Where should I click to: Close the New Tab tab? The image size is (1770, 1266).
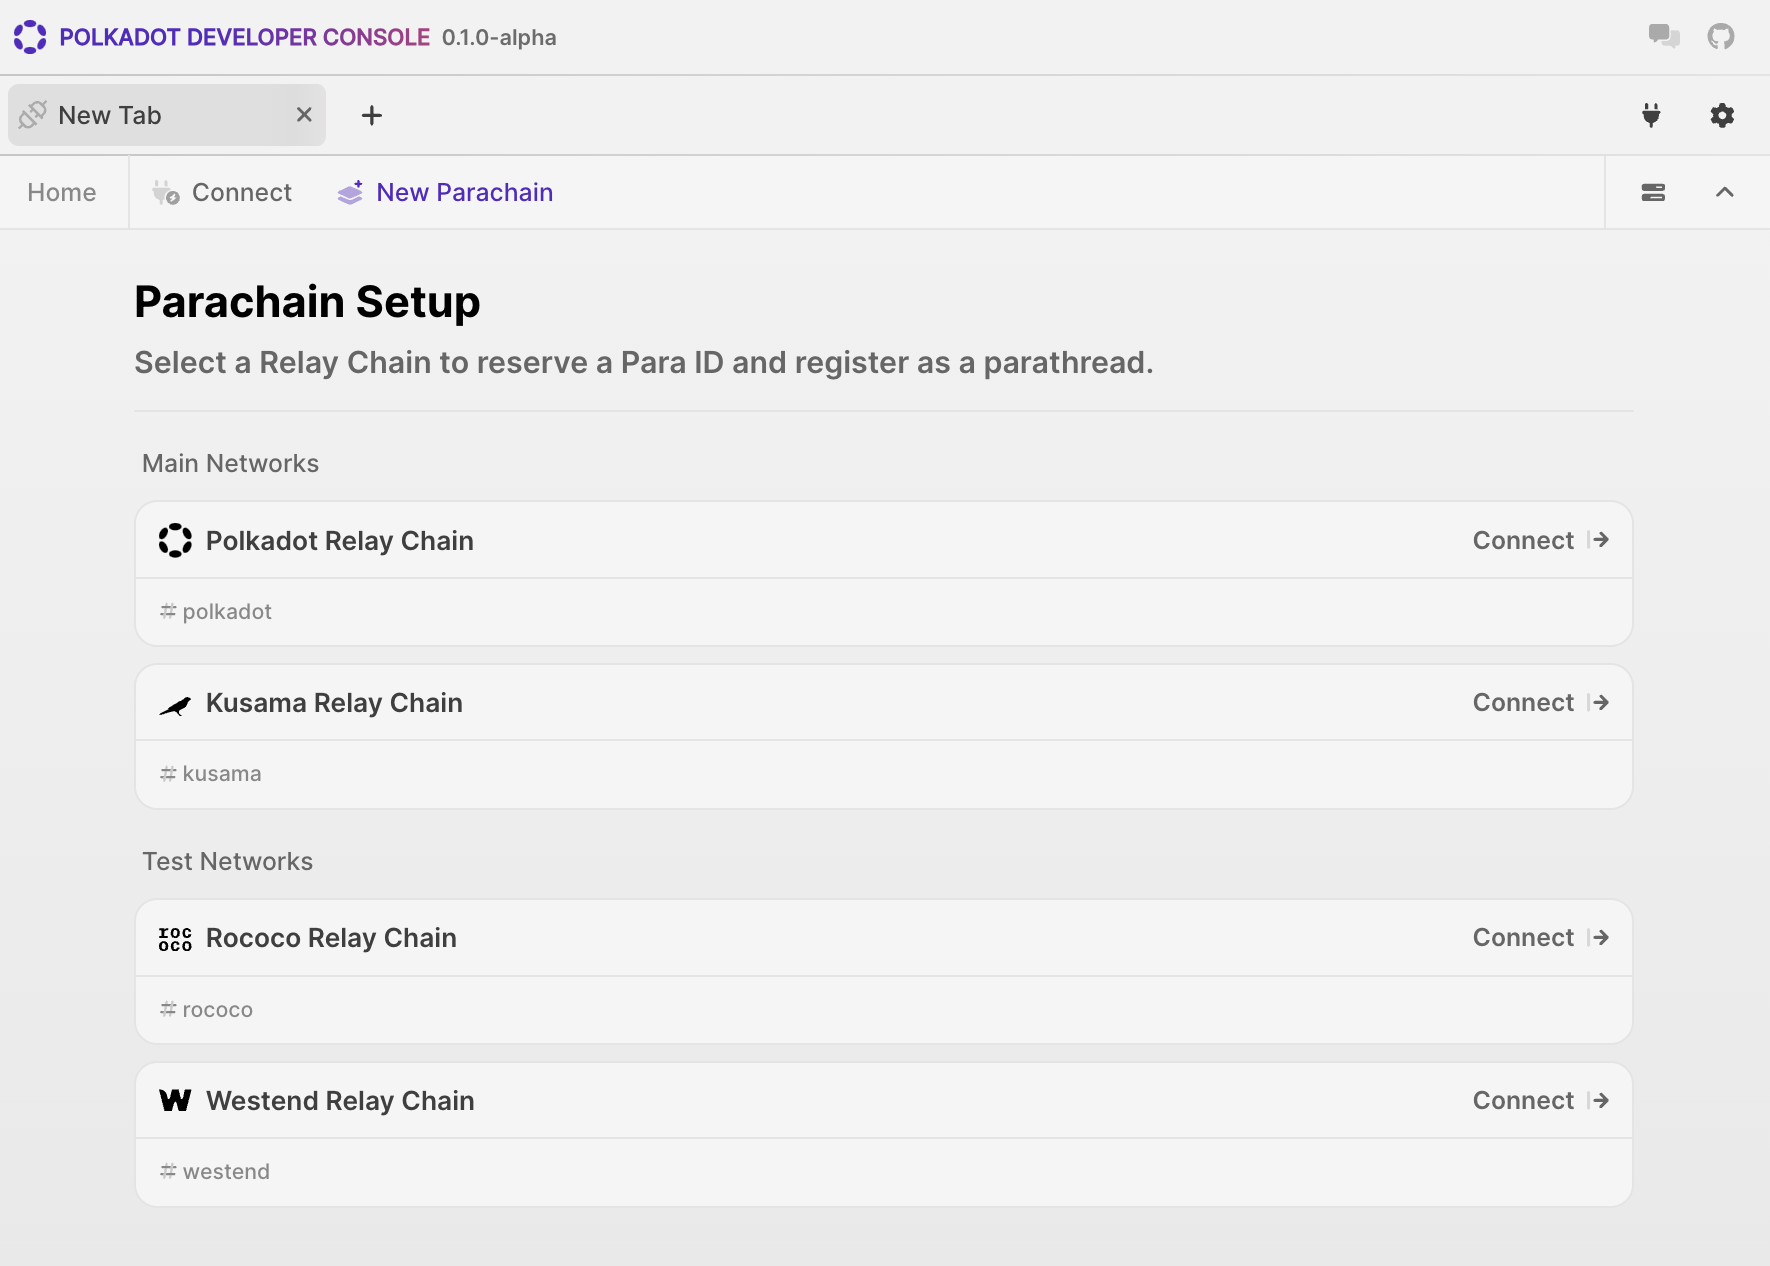304,115
